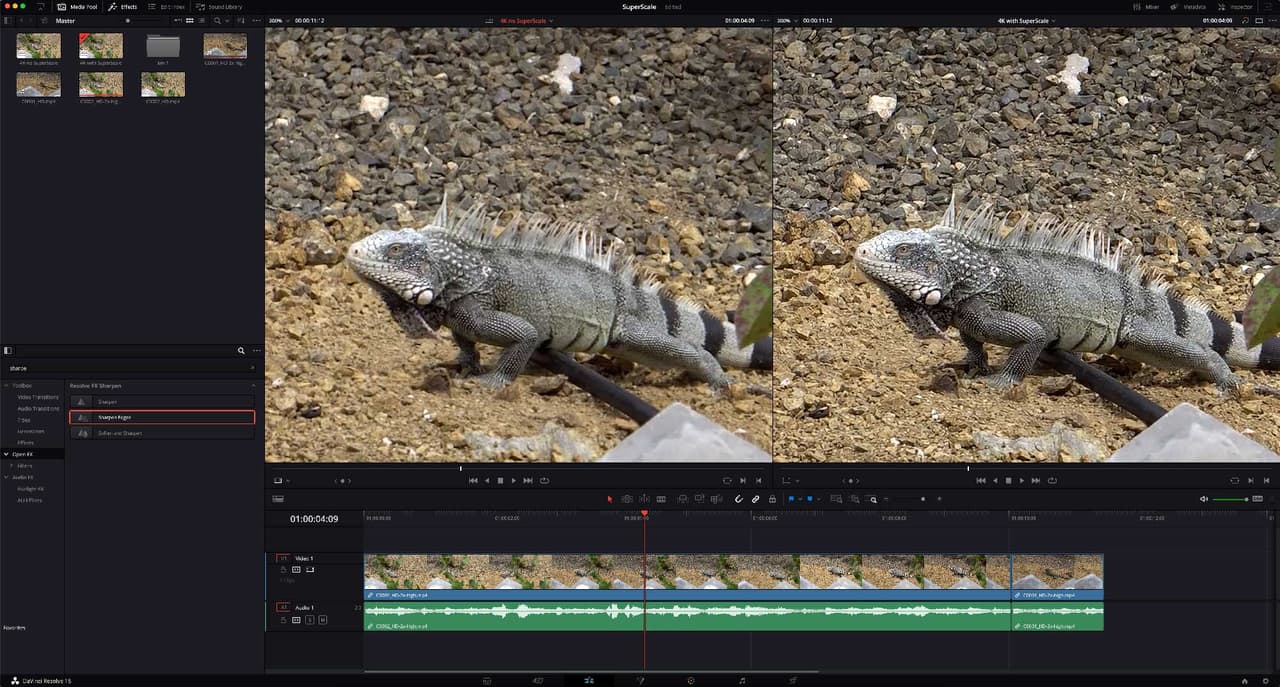The height and width of the screenshot is (687, 1280).
Task: Expand the Toolbox tree category
Action: 6,385
